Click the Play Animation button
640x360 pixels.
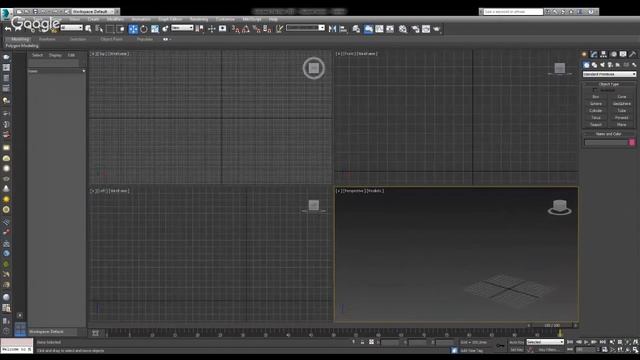(x=587, y=342)
